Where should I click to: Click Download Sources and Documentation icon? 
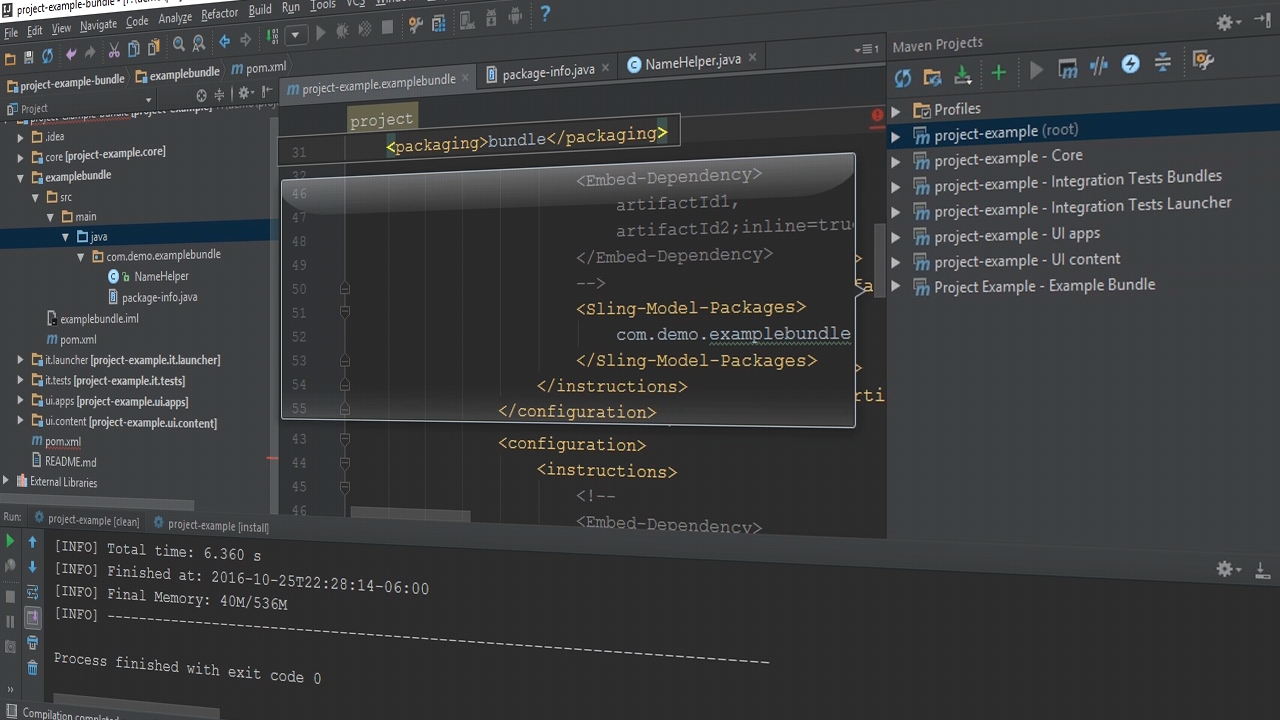pyautogui.click(x=963, y=75)
